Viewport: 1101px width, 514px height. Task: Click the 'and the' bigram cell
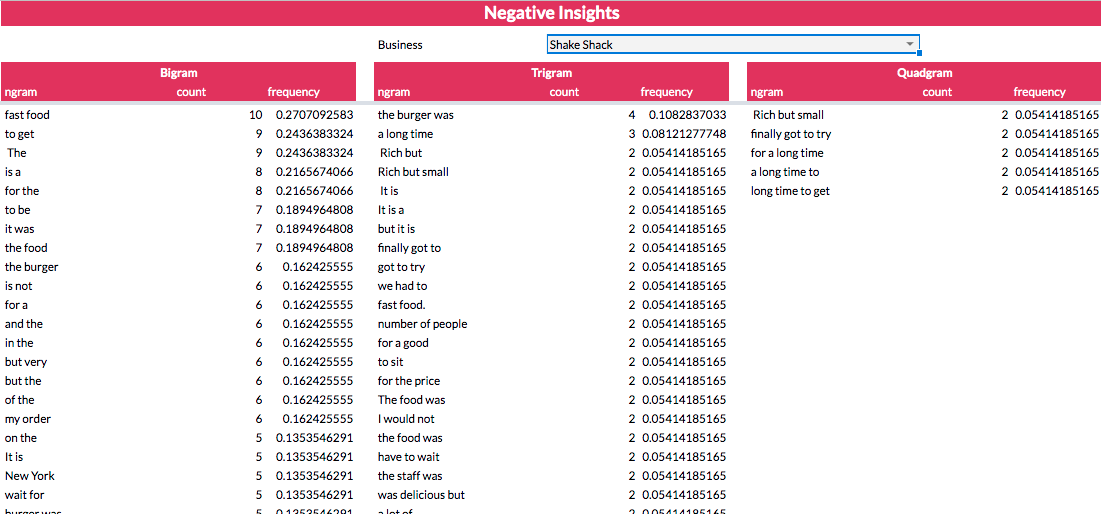click(24, 324)
